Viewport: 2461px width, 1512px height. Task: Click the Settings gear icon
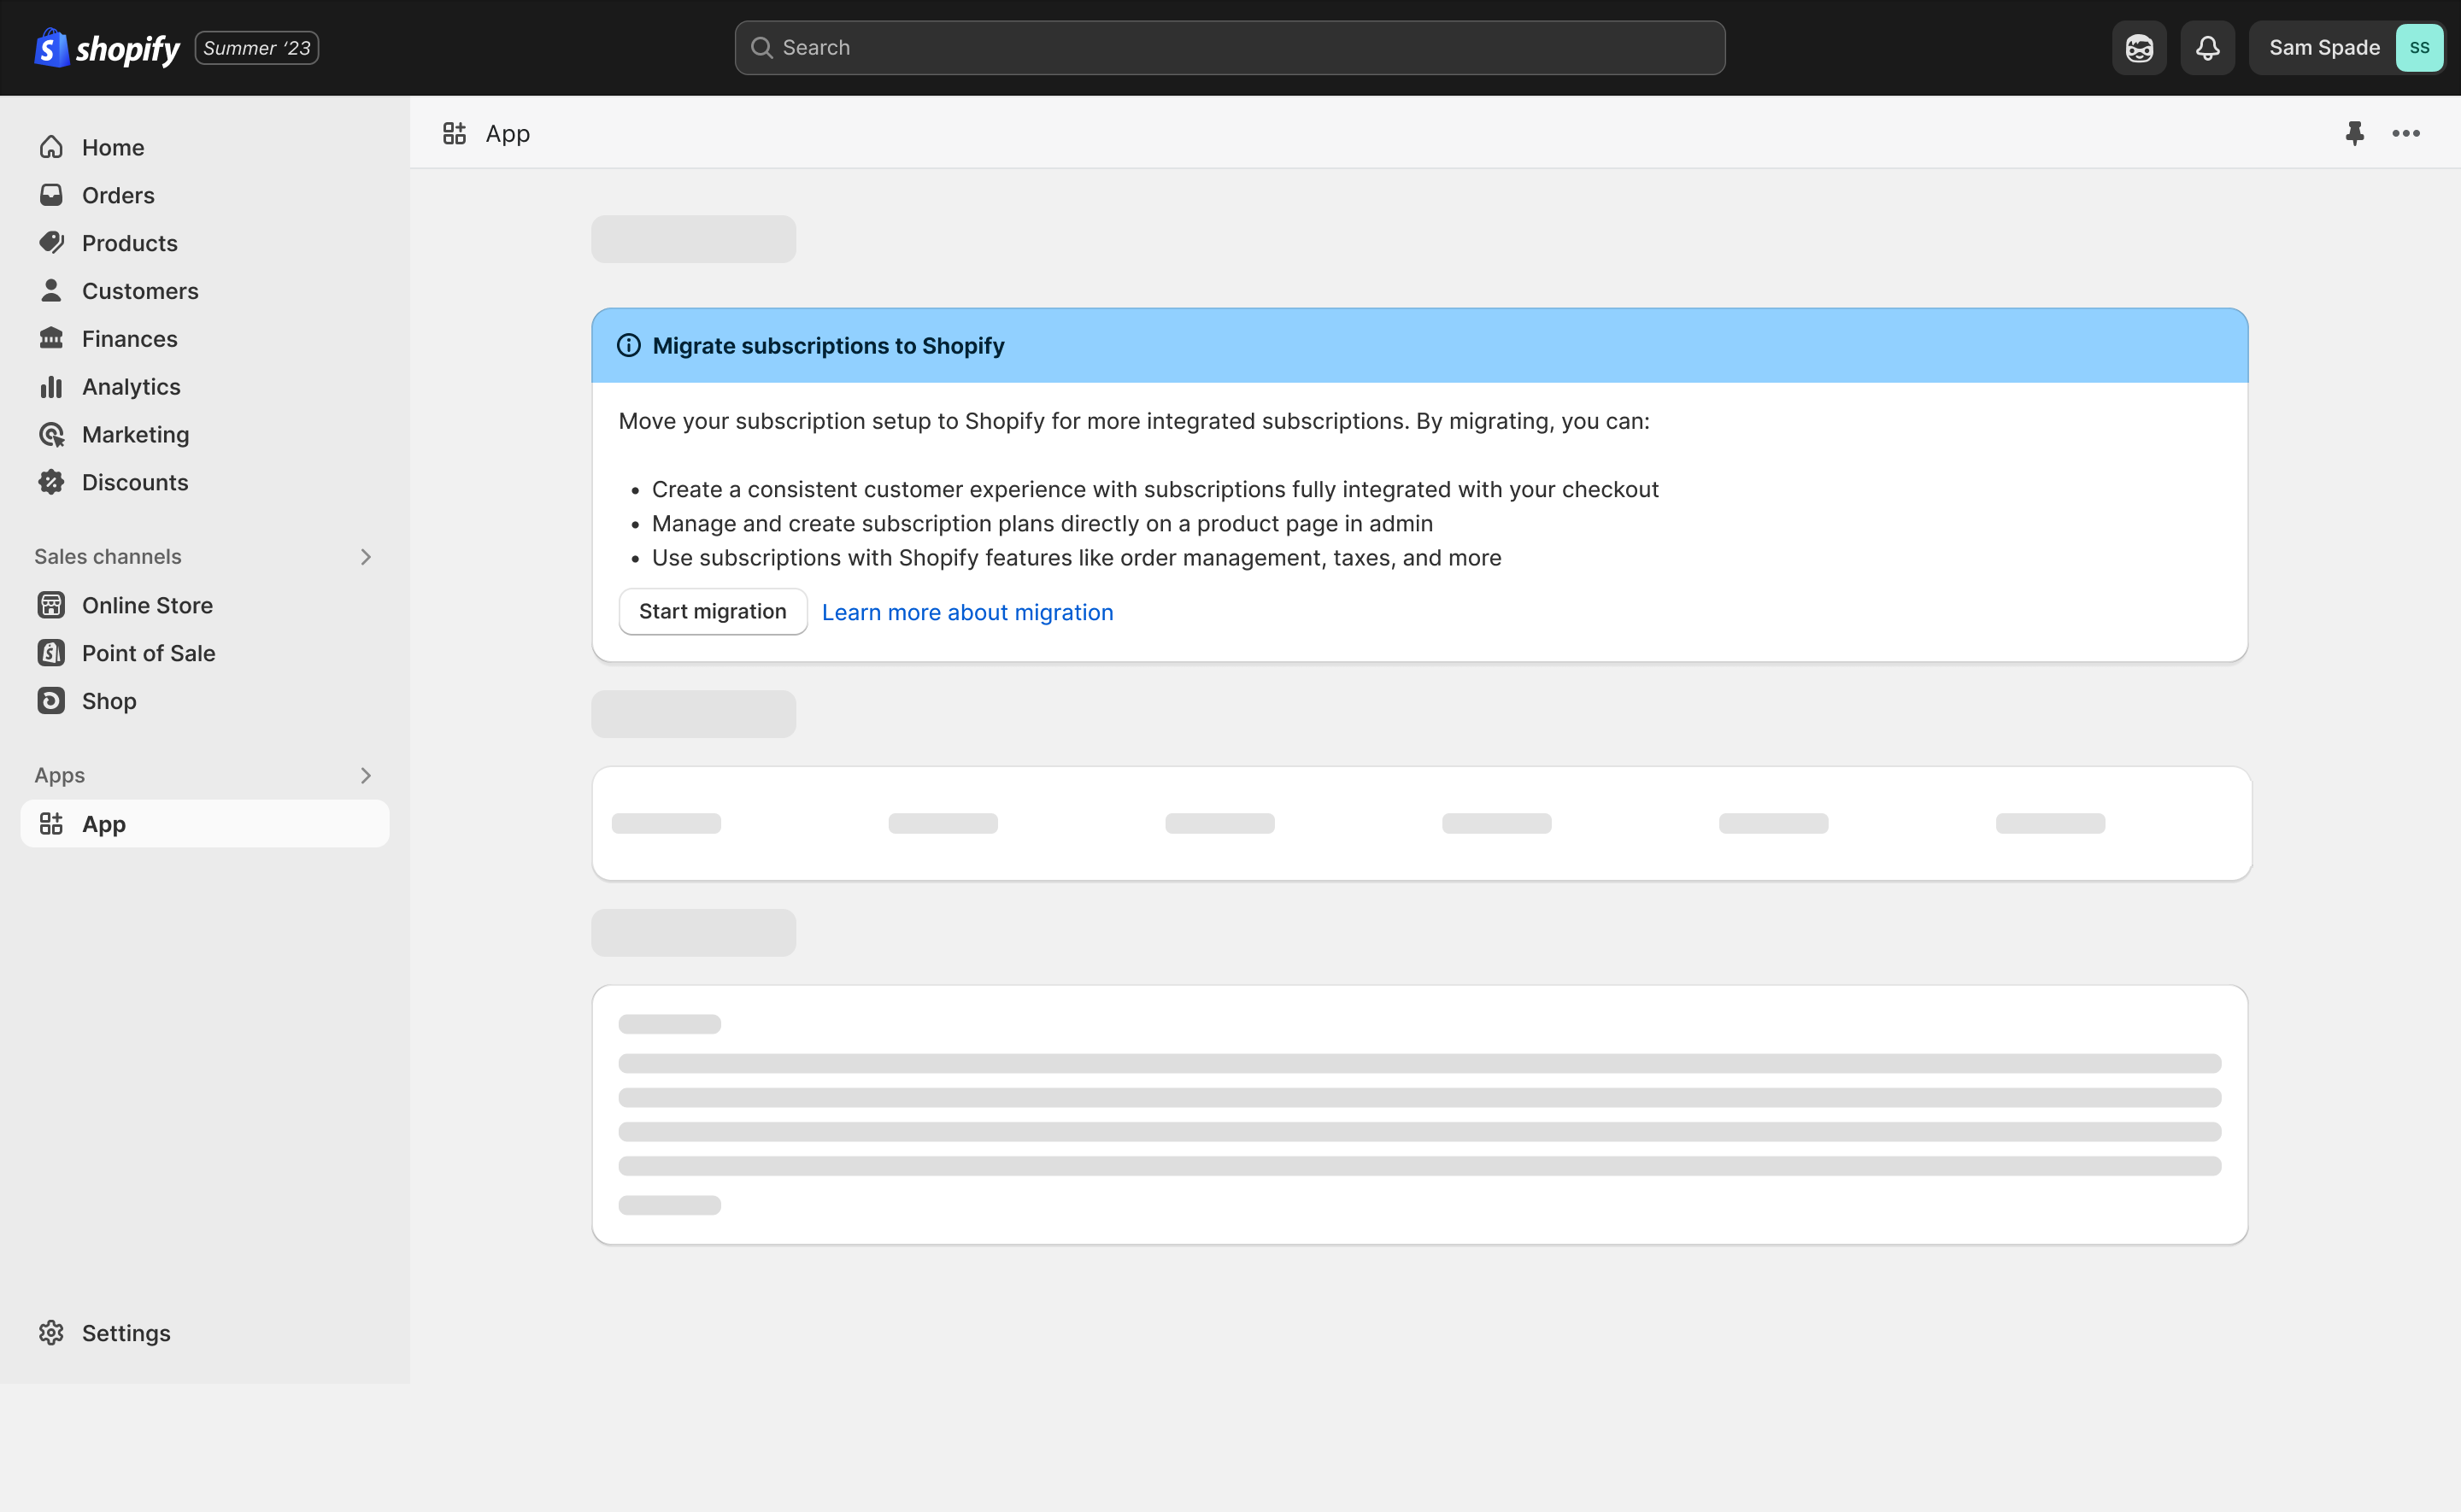click(x=51, y=1334)
